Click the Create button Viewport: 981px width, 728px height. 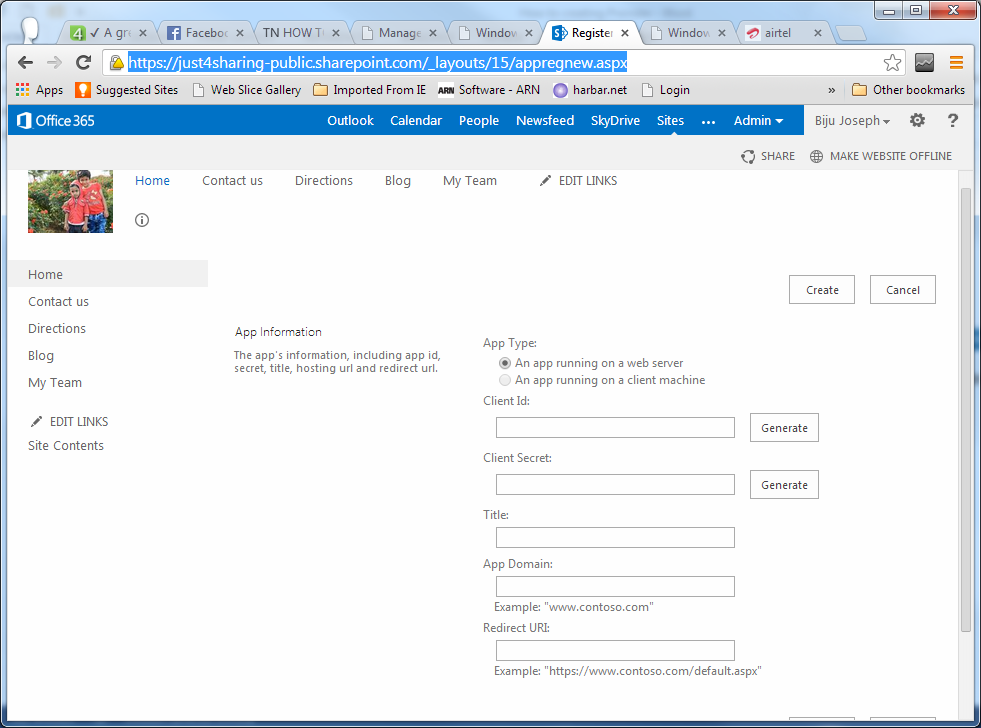pos(821,289)
